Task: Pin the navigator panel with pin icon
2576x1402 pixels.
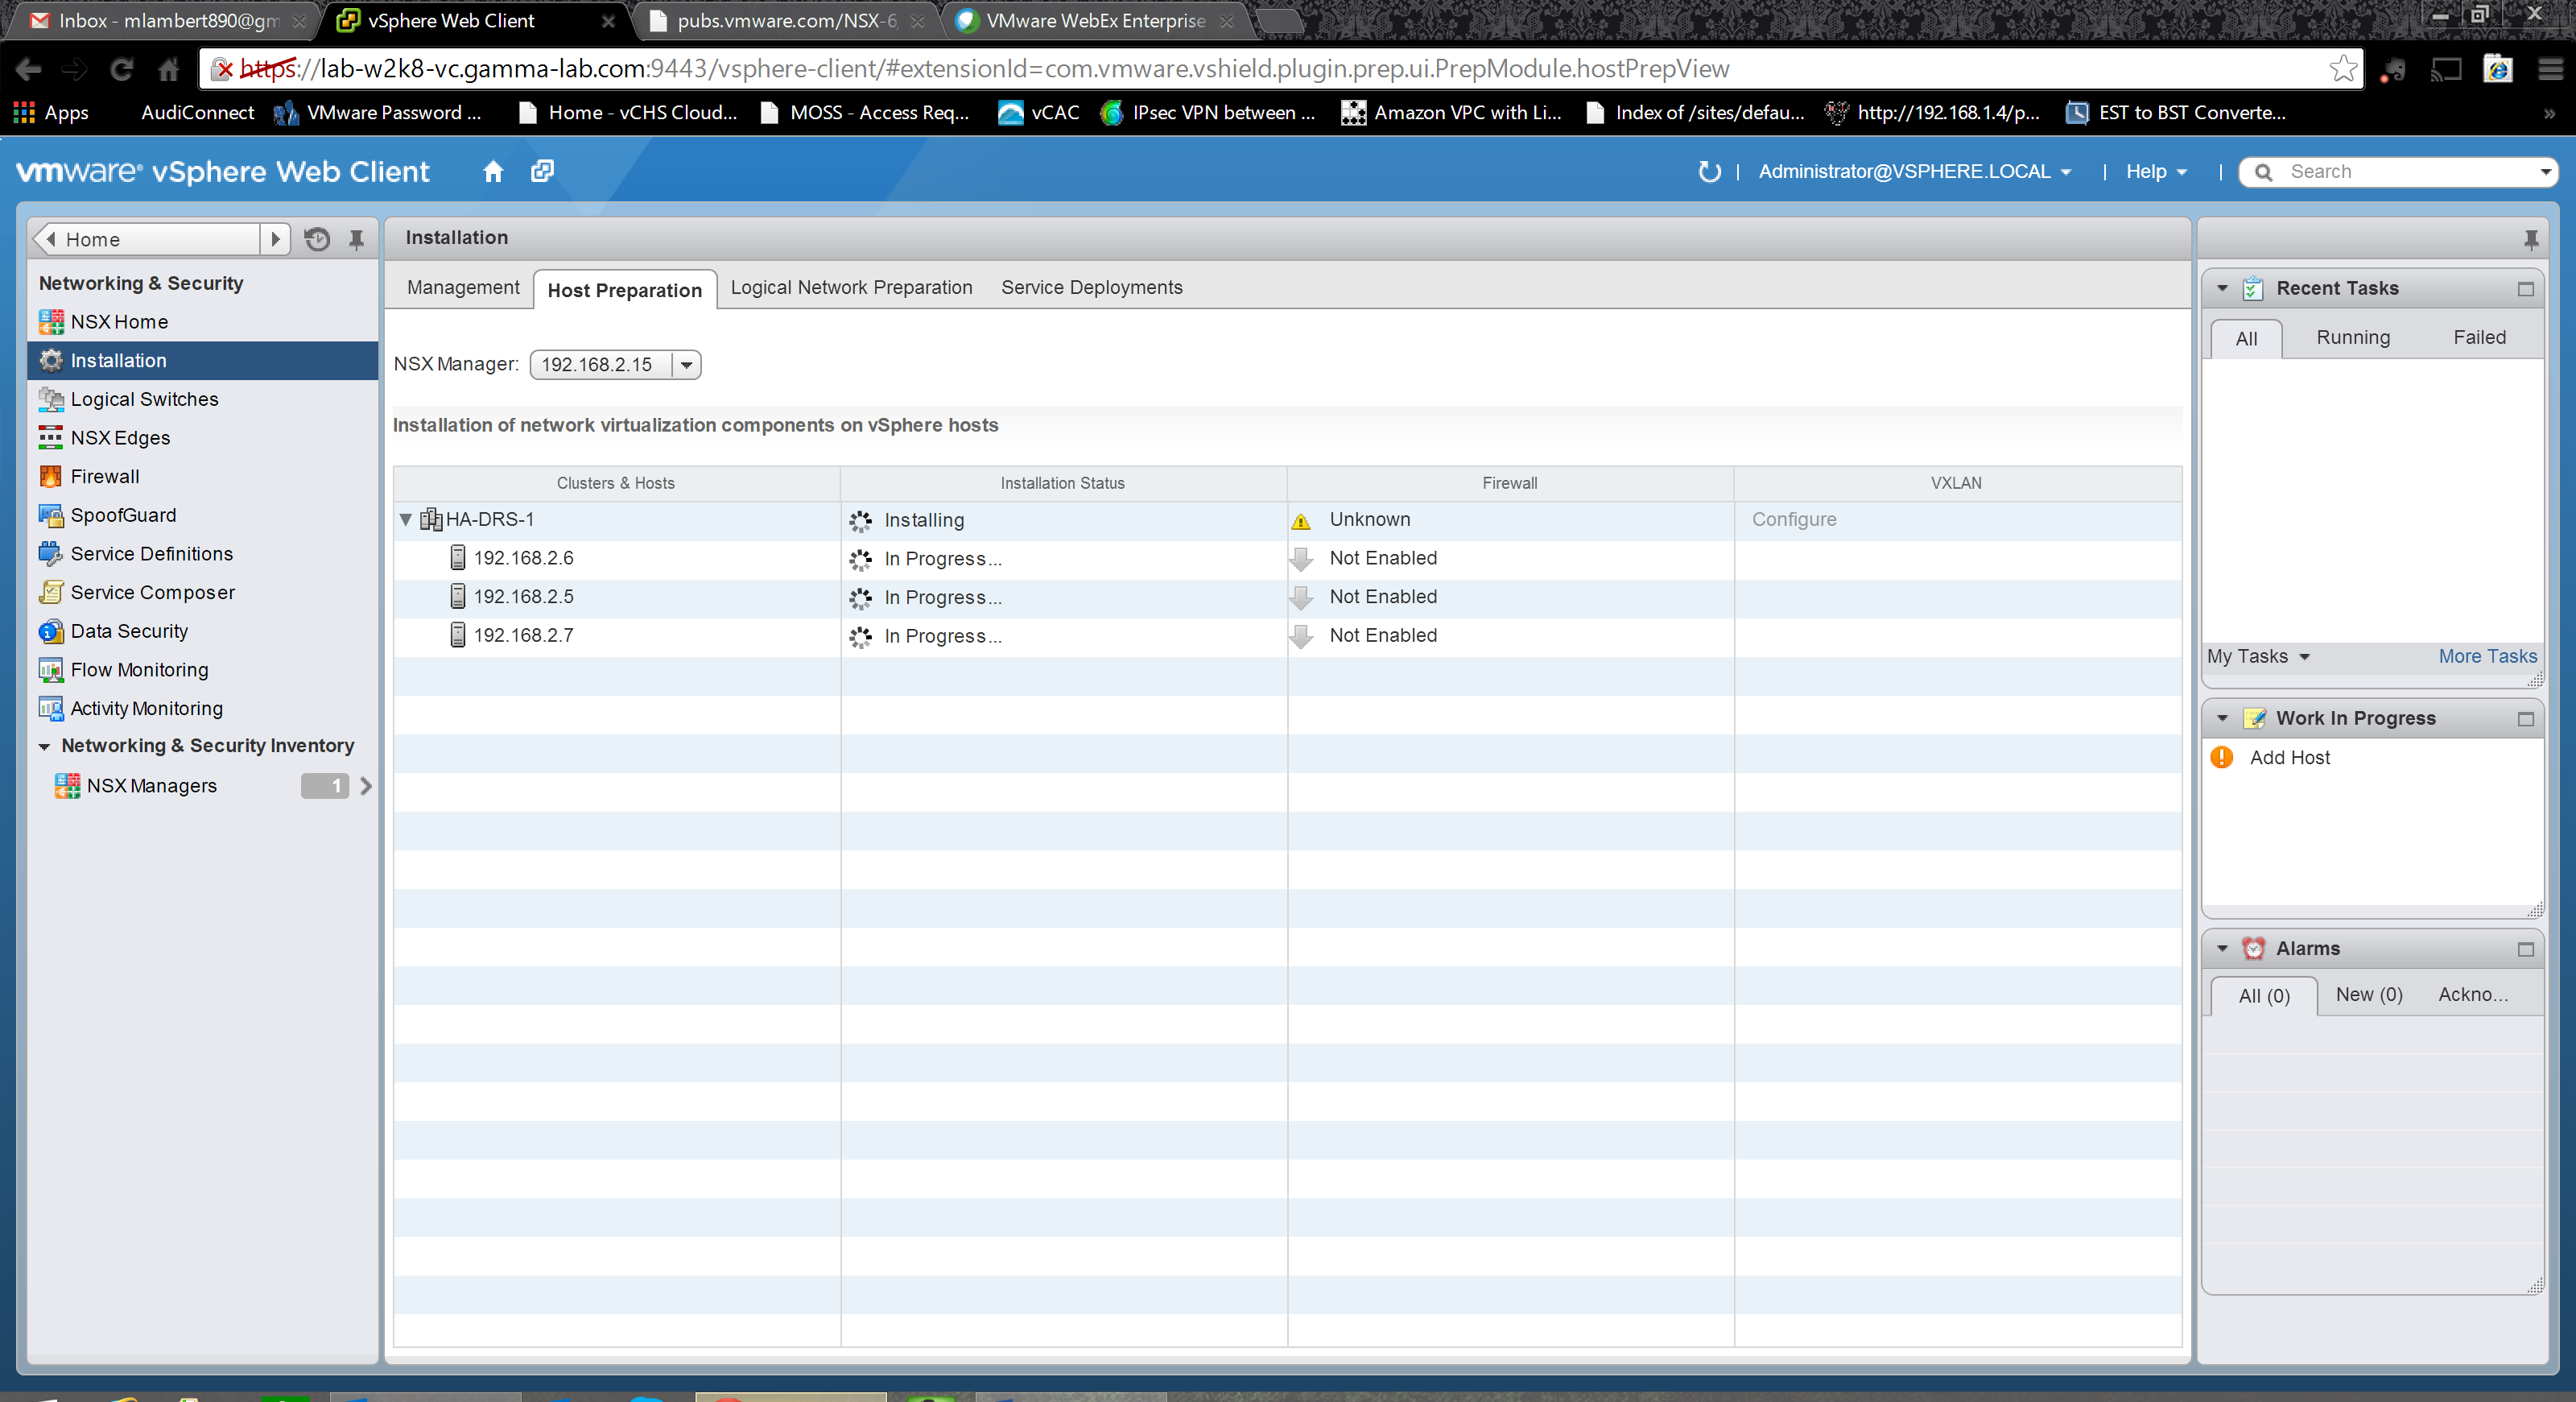Action: 356,239
